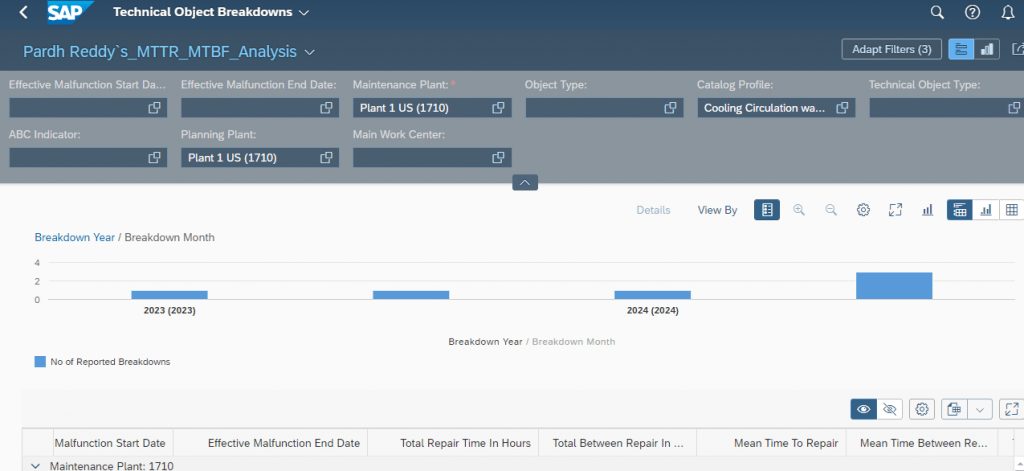Click the 2023 (2023) axis label
Screen dimensions: 1024x471
click(169, 311)
